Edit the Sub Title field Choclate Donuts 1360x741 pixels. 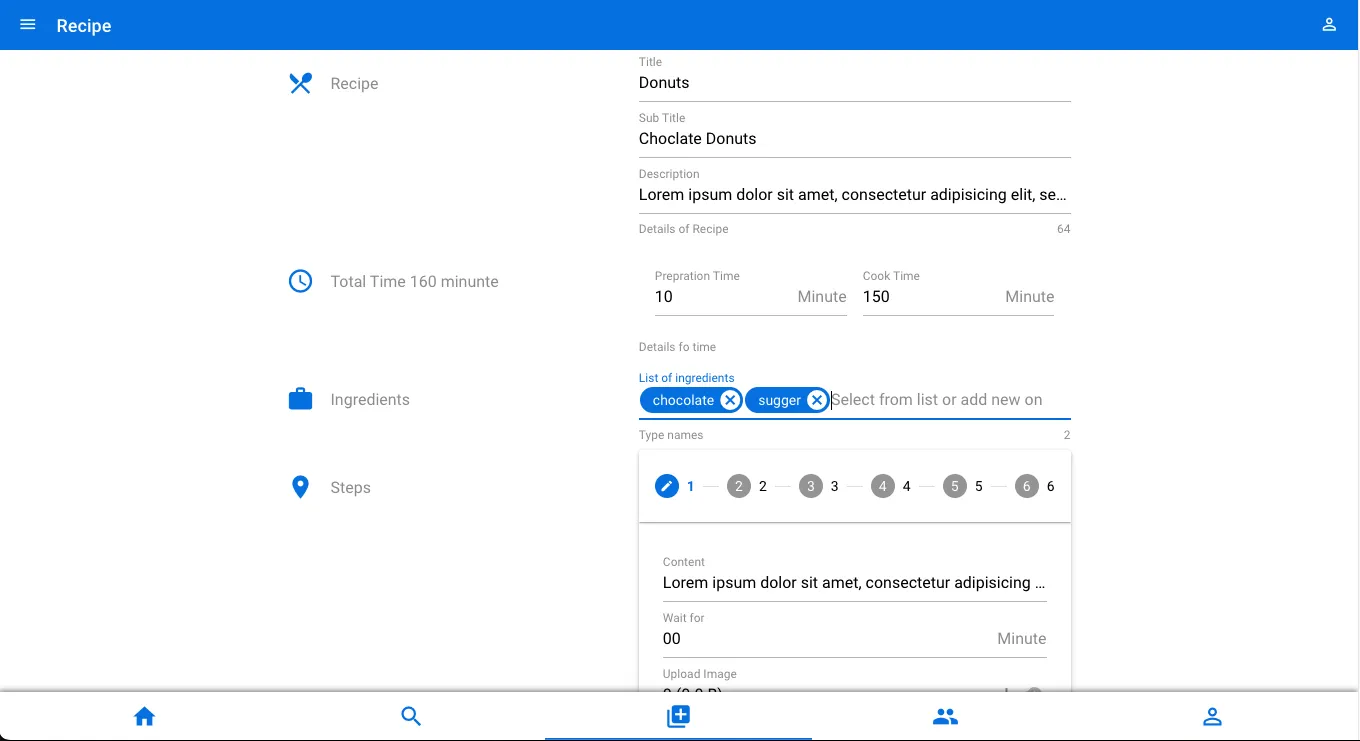855,139
